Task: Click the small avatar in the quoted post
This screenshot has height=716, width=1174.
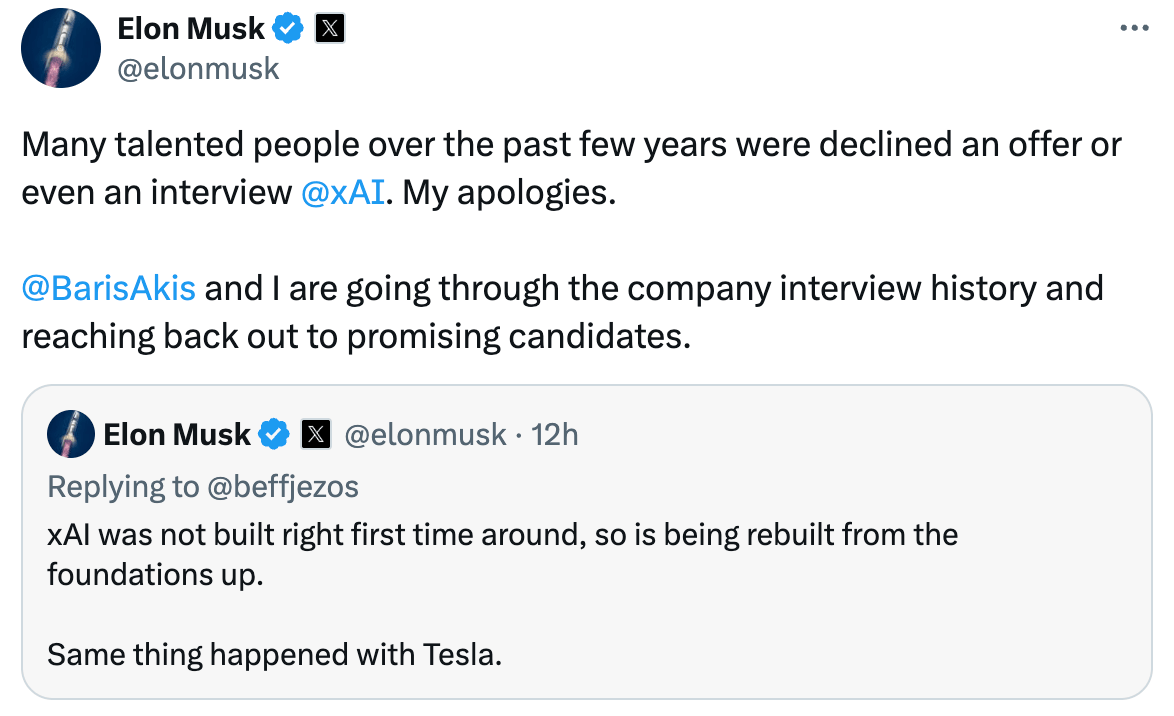Action: tap(71, 435)
